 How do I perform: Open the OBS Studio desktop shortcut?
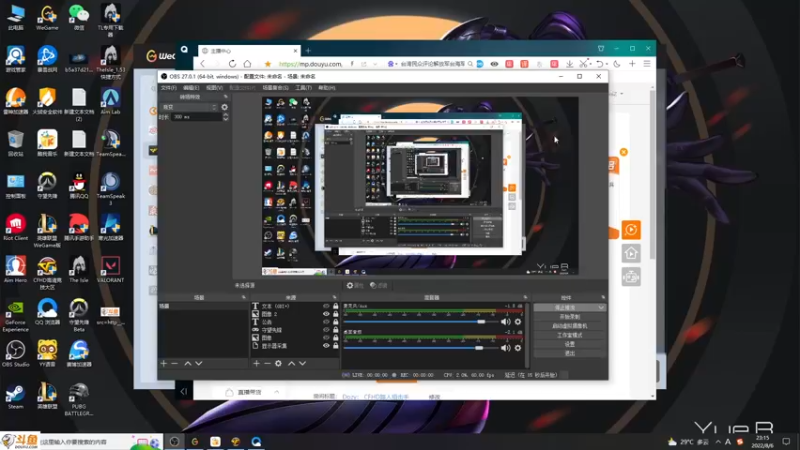(15, 354)
